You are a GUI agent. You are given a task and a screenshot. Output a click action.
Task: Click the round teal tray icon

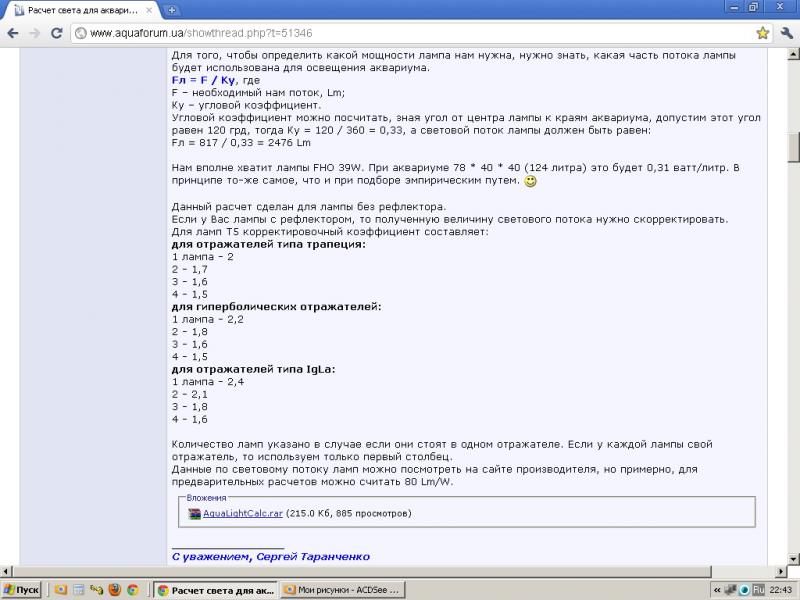(744, 590)
